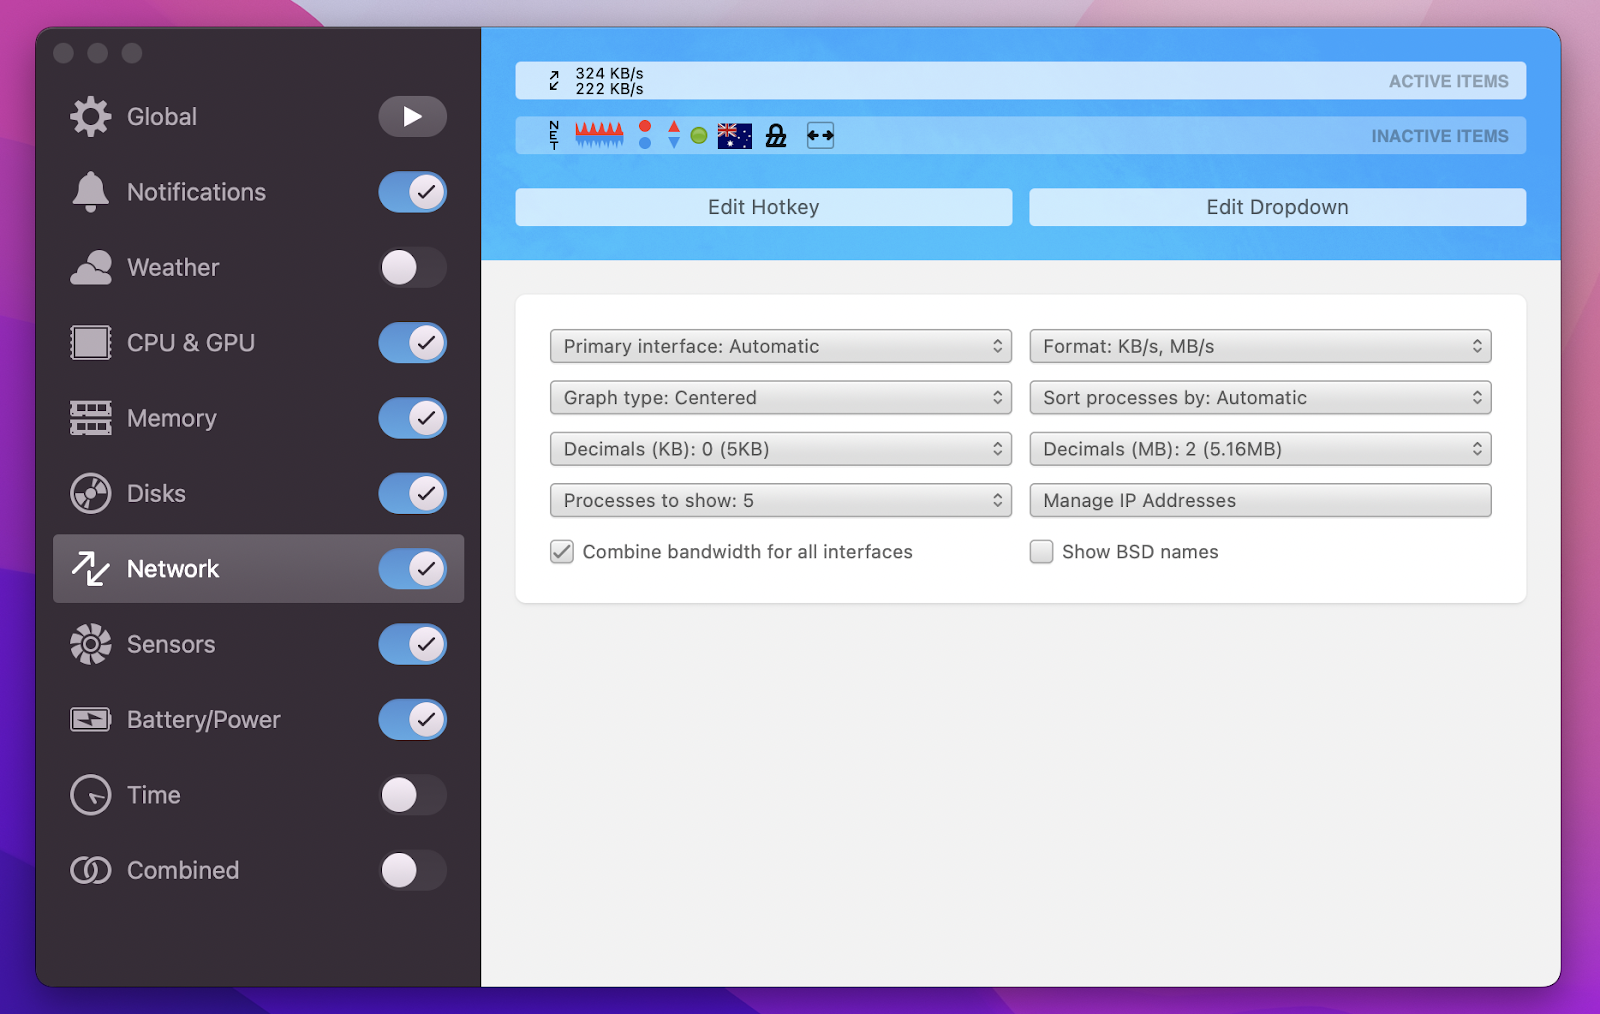Check the Show BSD names box

pyautogui.click(x=1042, y=552)
